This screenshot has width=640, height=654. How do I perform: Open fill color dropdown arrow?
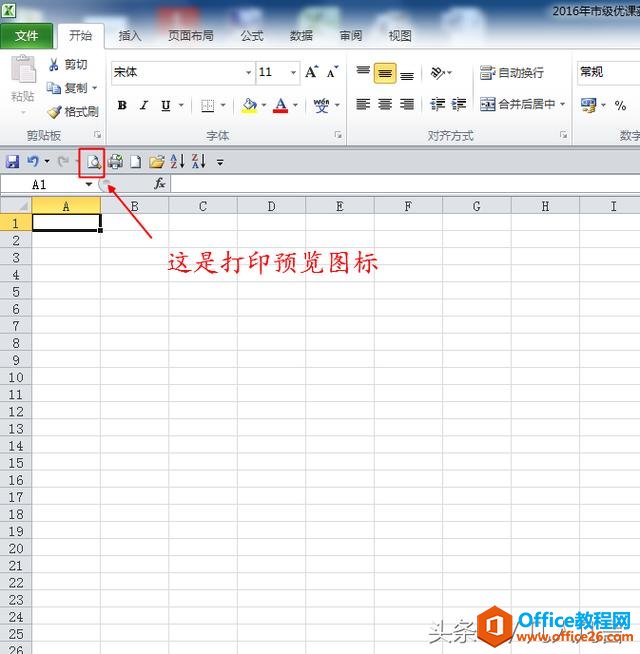pyautogui.click(x=264, y=105)
